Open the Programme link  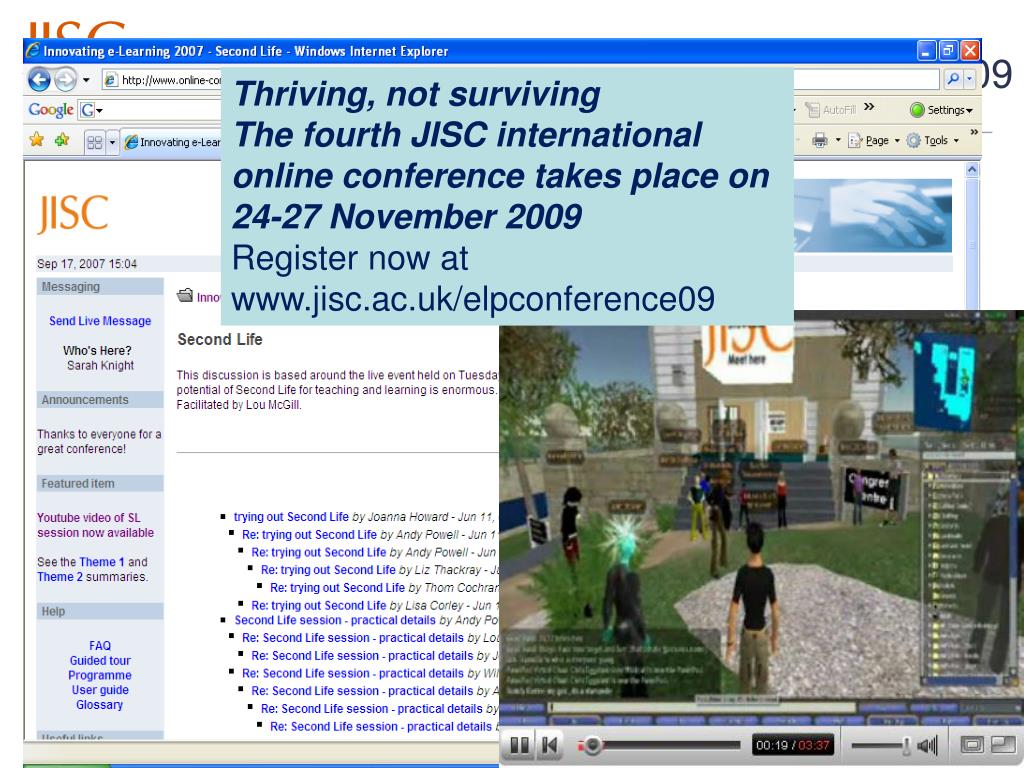click(100, 675)
